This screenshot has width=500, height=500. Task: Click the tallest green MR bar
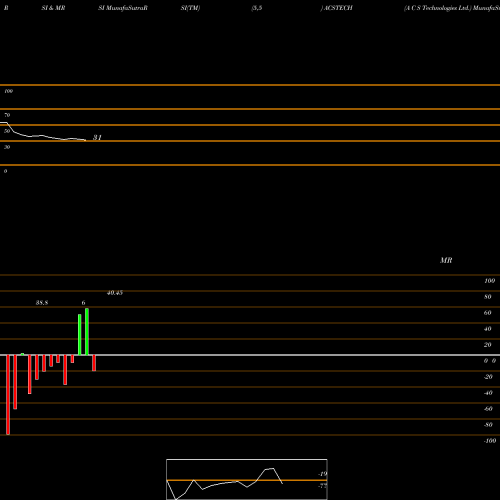87,332
